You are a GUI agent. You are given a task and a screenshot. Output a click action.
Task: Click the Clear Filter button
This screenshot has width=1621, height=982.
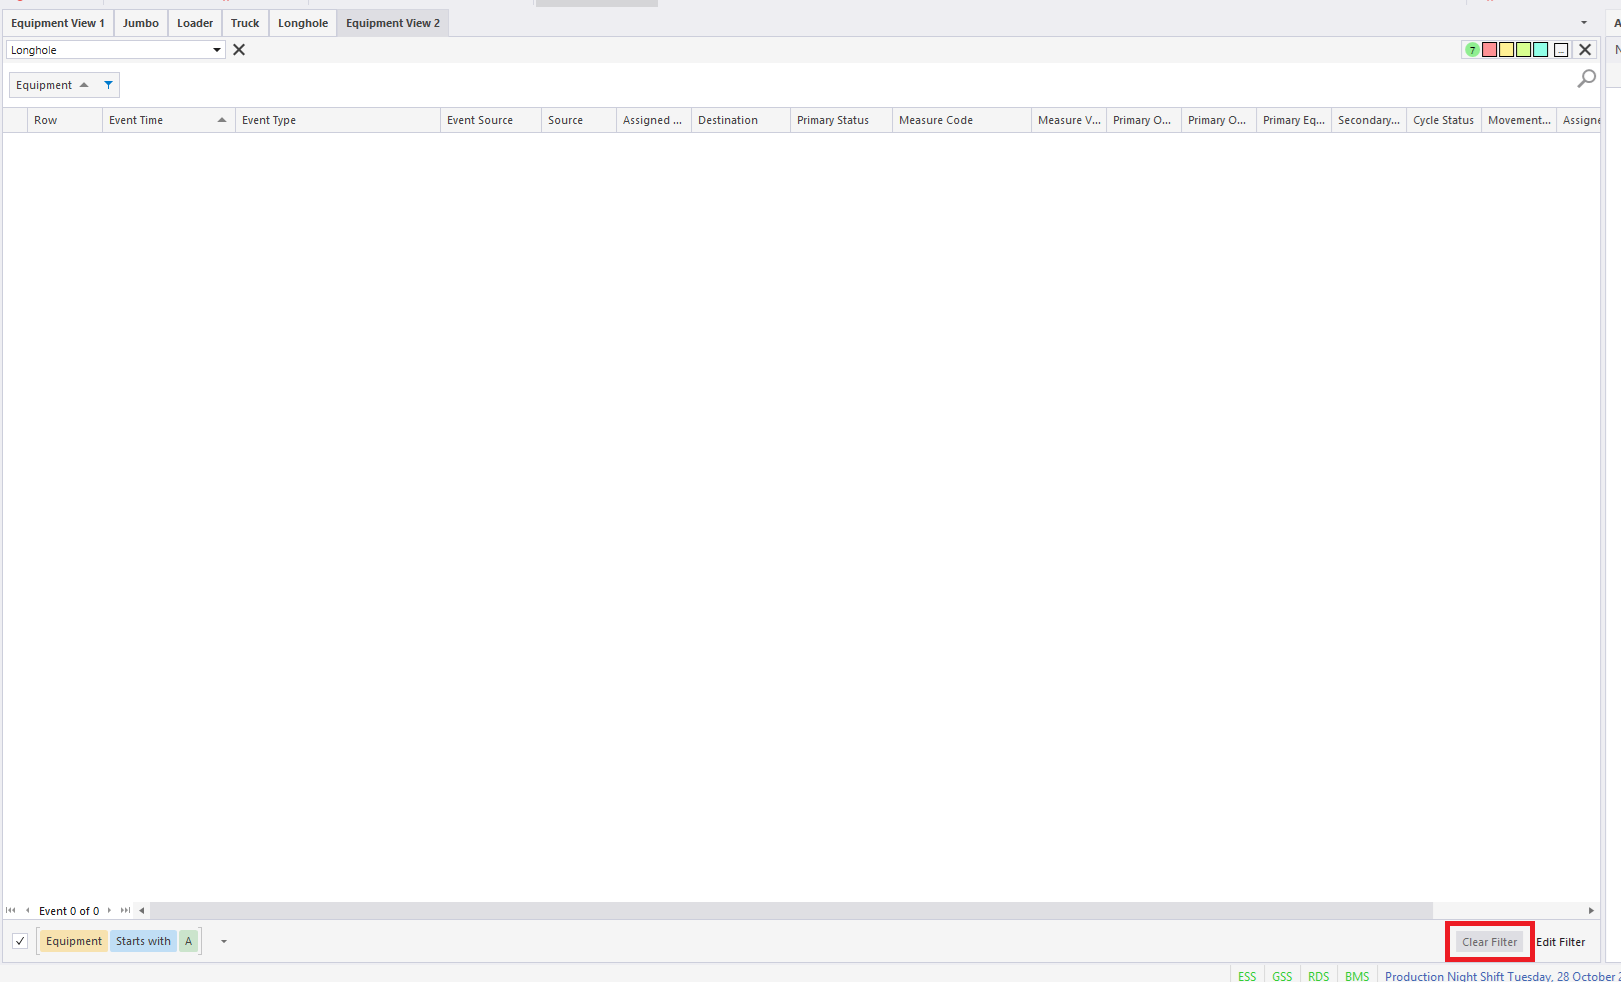pos(1489,942)
